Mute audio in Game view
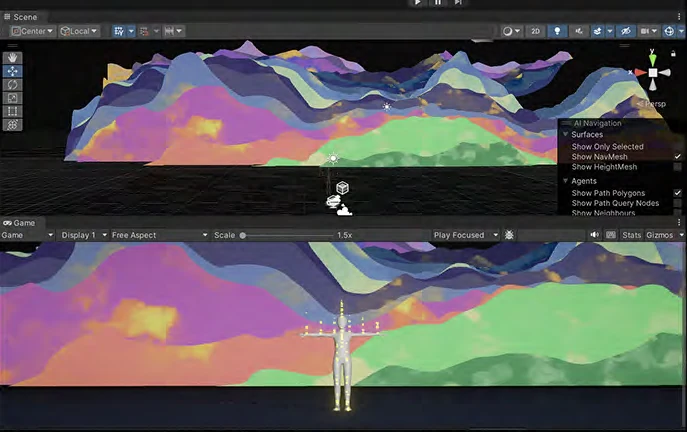The height and width of the screenshot is (432, 687). (594, 235)
